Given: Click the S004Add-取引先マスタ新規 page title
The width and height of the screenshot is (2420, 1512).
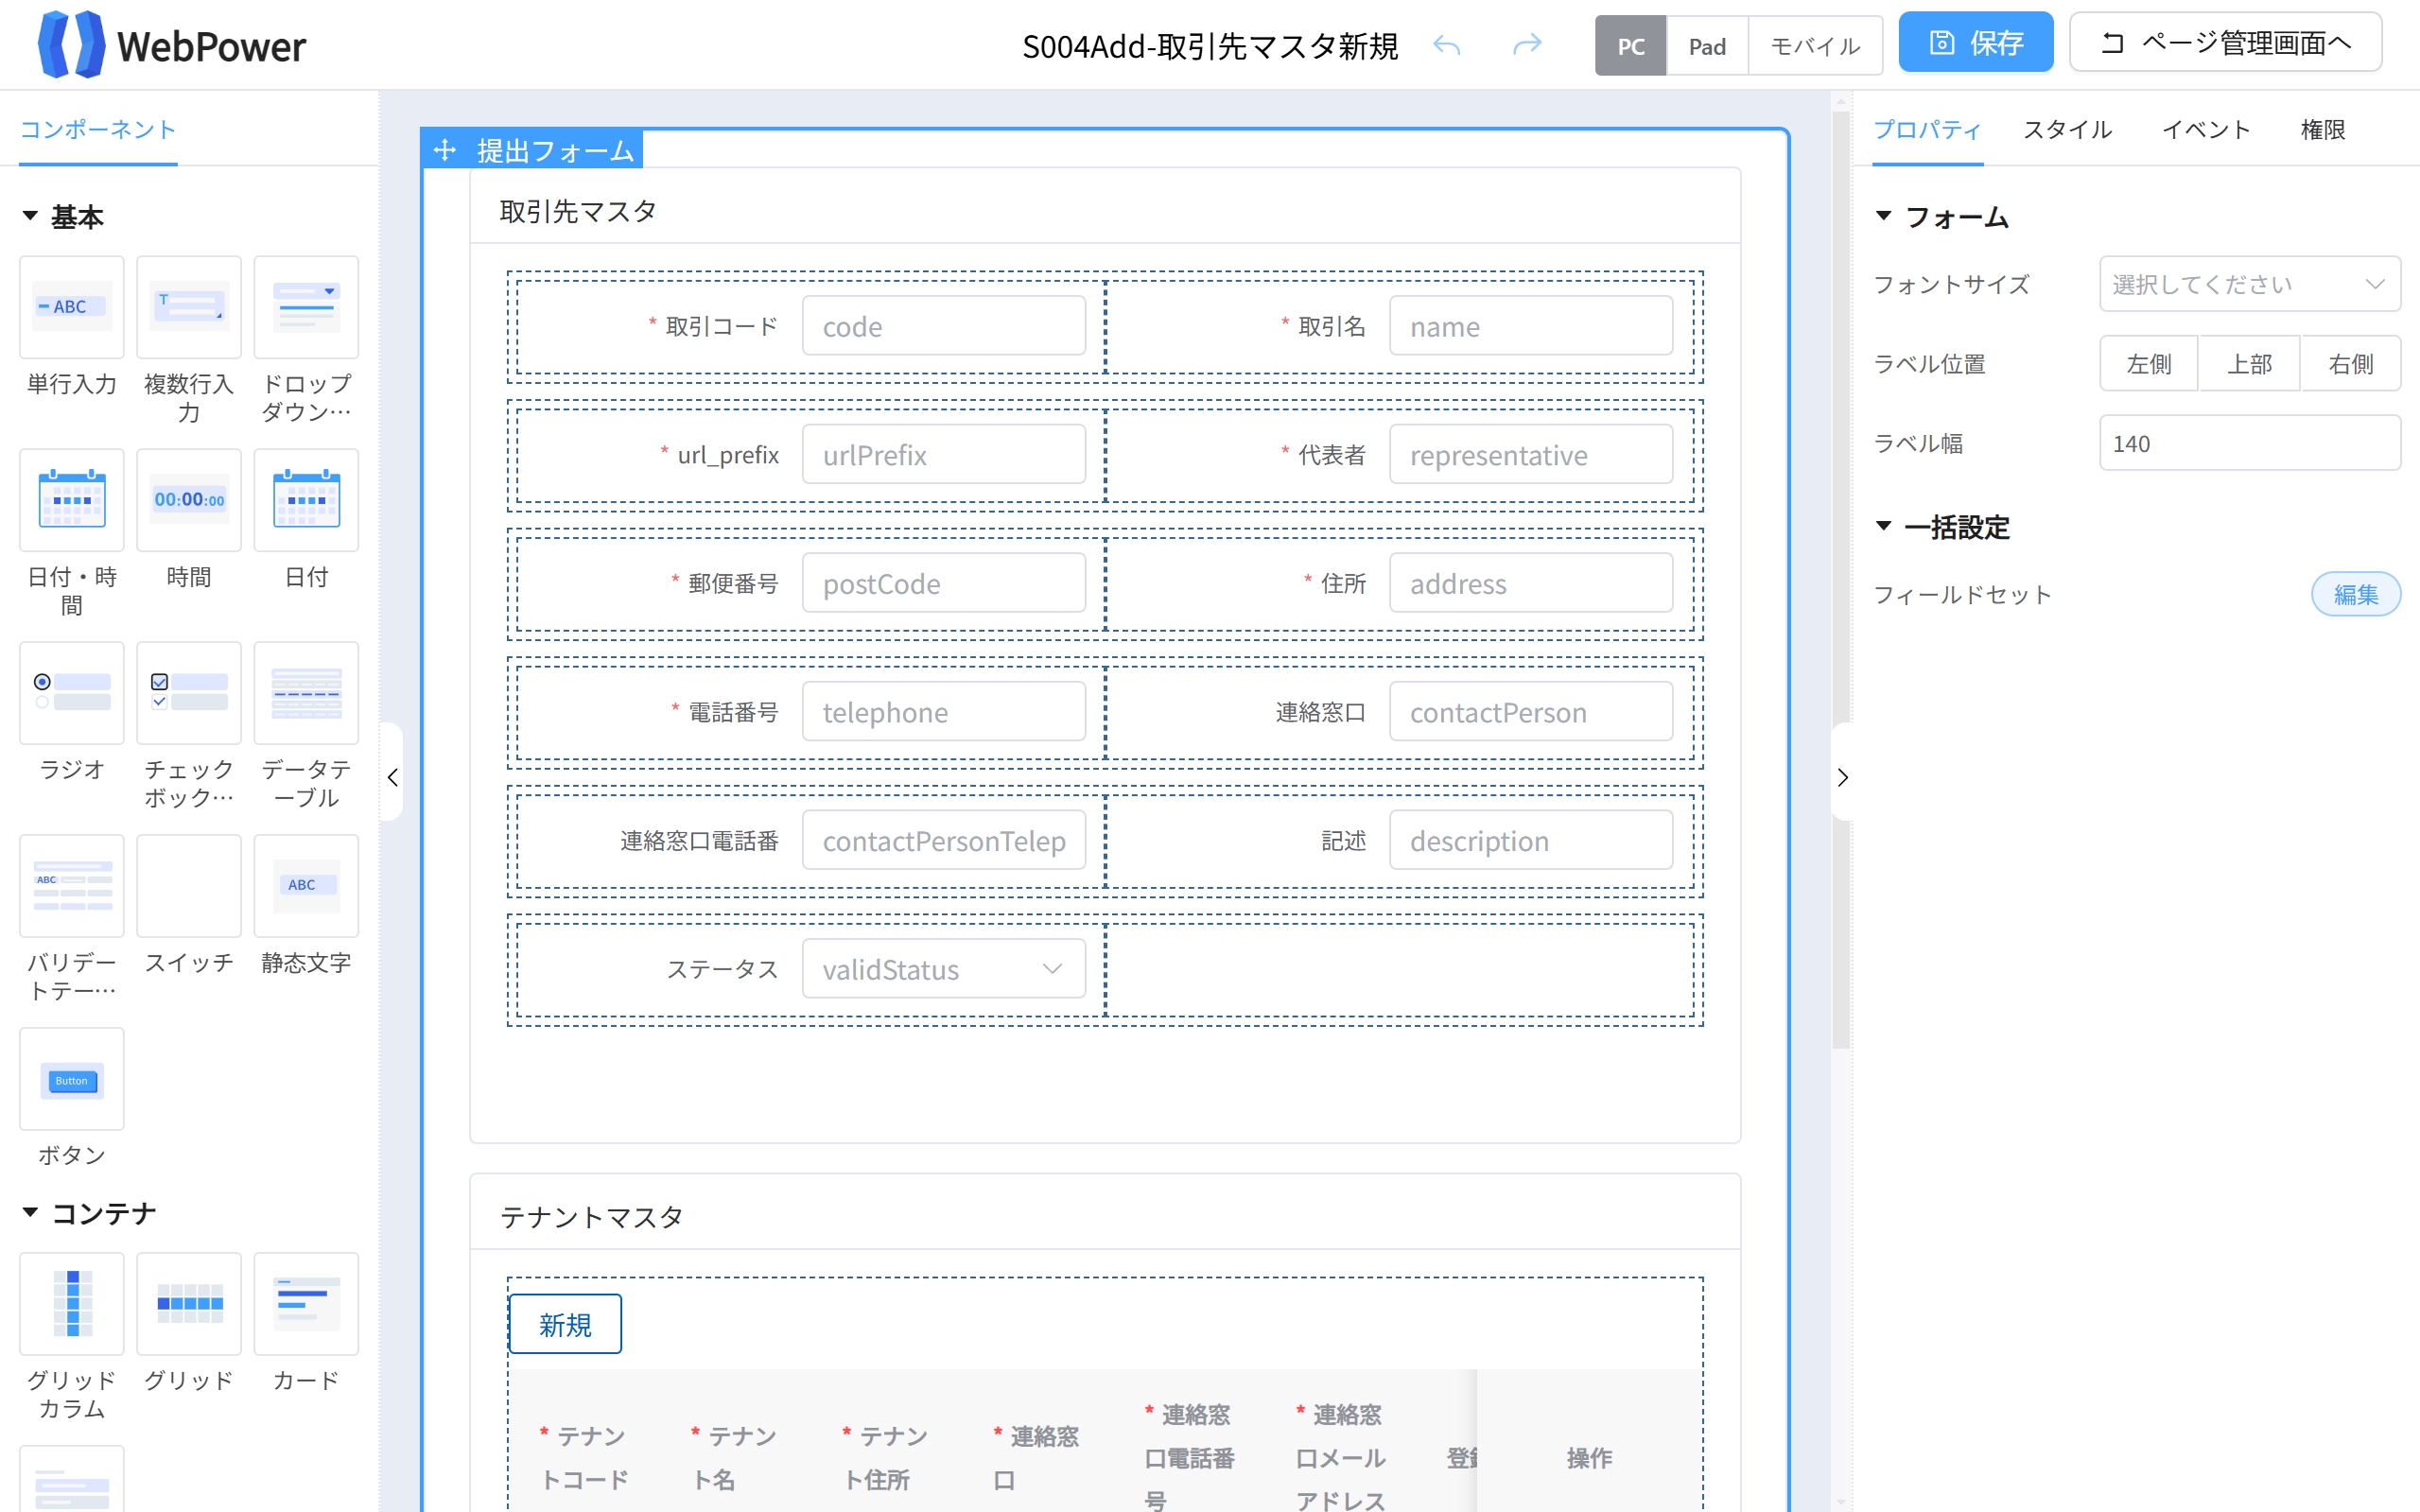Looking at the screenshot, I should point(1209,45).
